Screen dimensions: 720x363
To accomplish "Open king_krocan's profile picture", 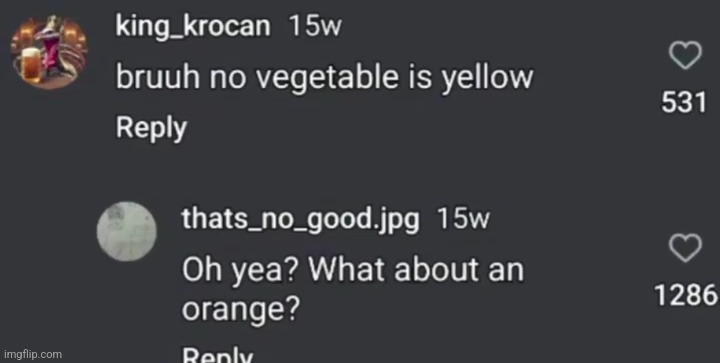I will point(49,52).
